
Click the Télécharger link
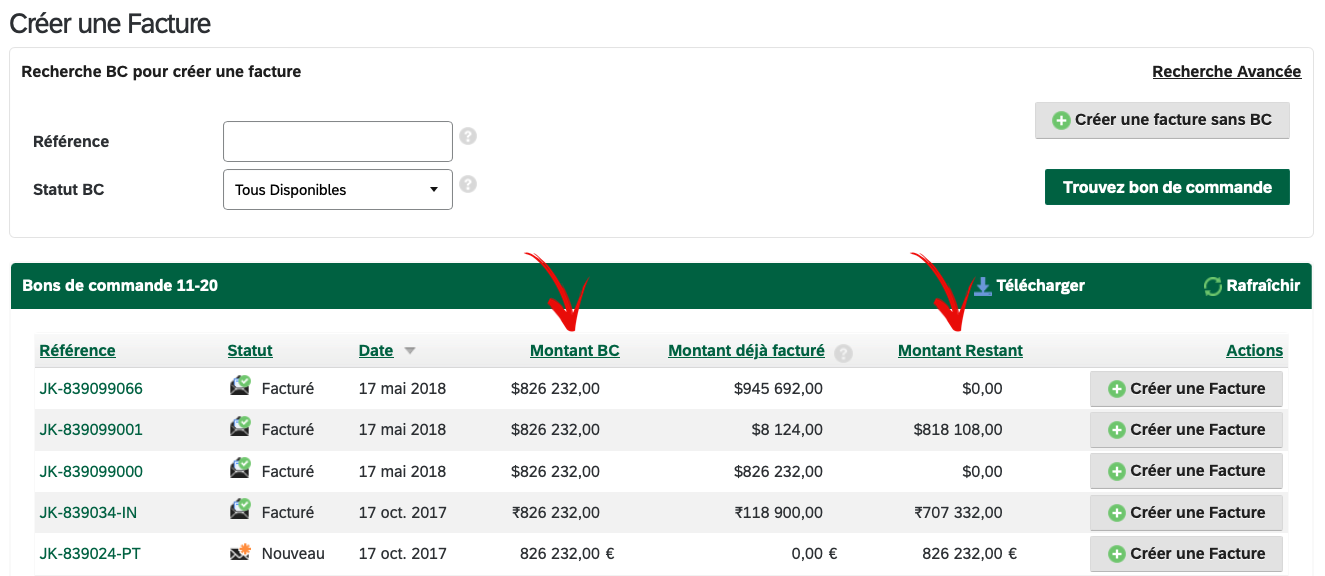1040,286
